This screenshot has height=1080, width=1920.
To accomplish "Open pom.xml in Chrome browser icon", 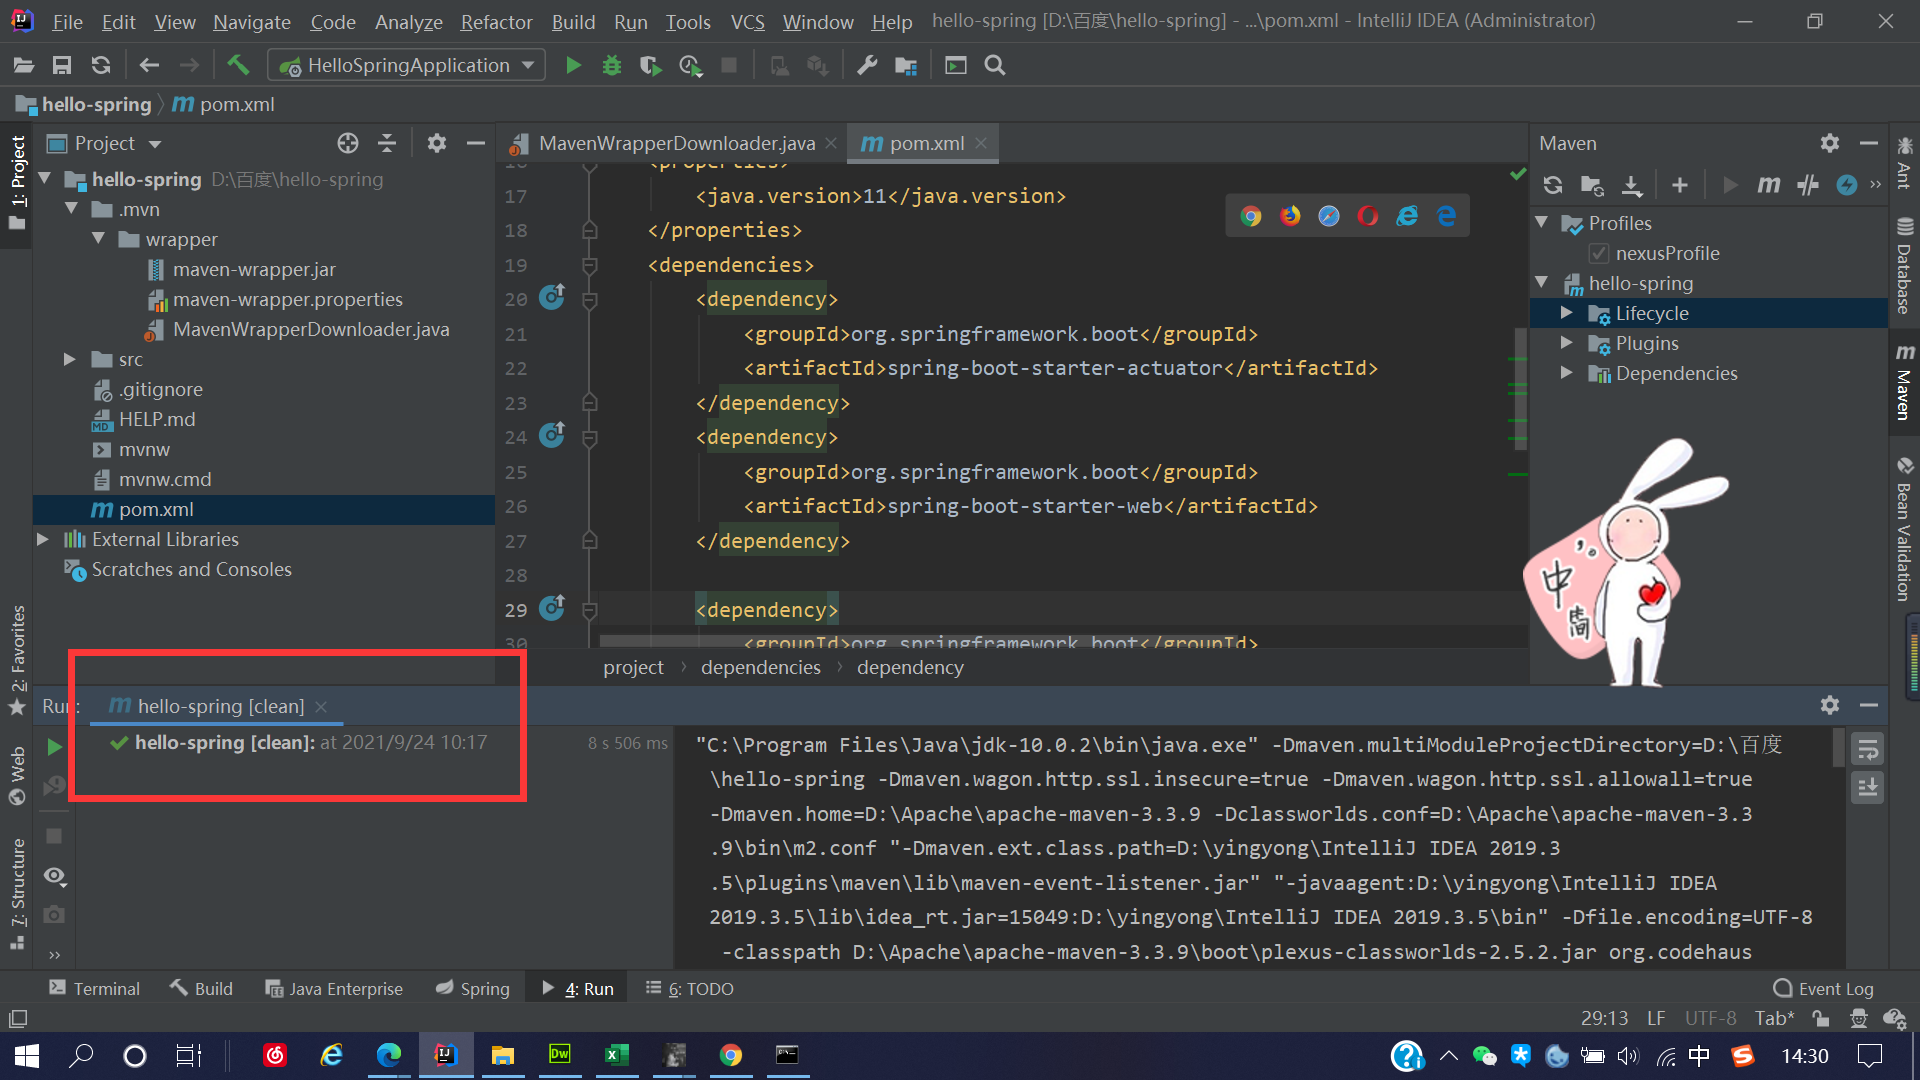I will 1250,216.
